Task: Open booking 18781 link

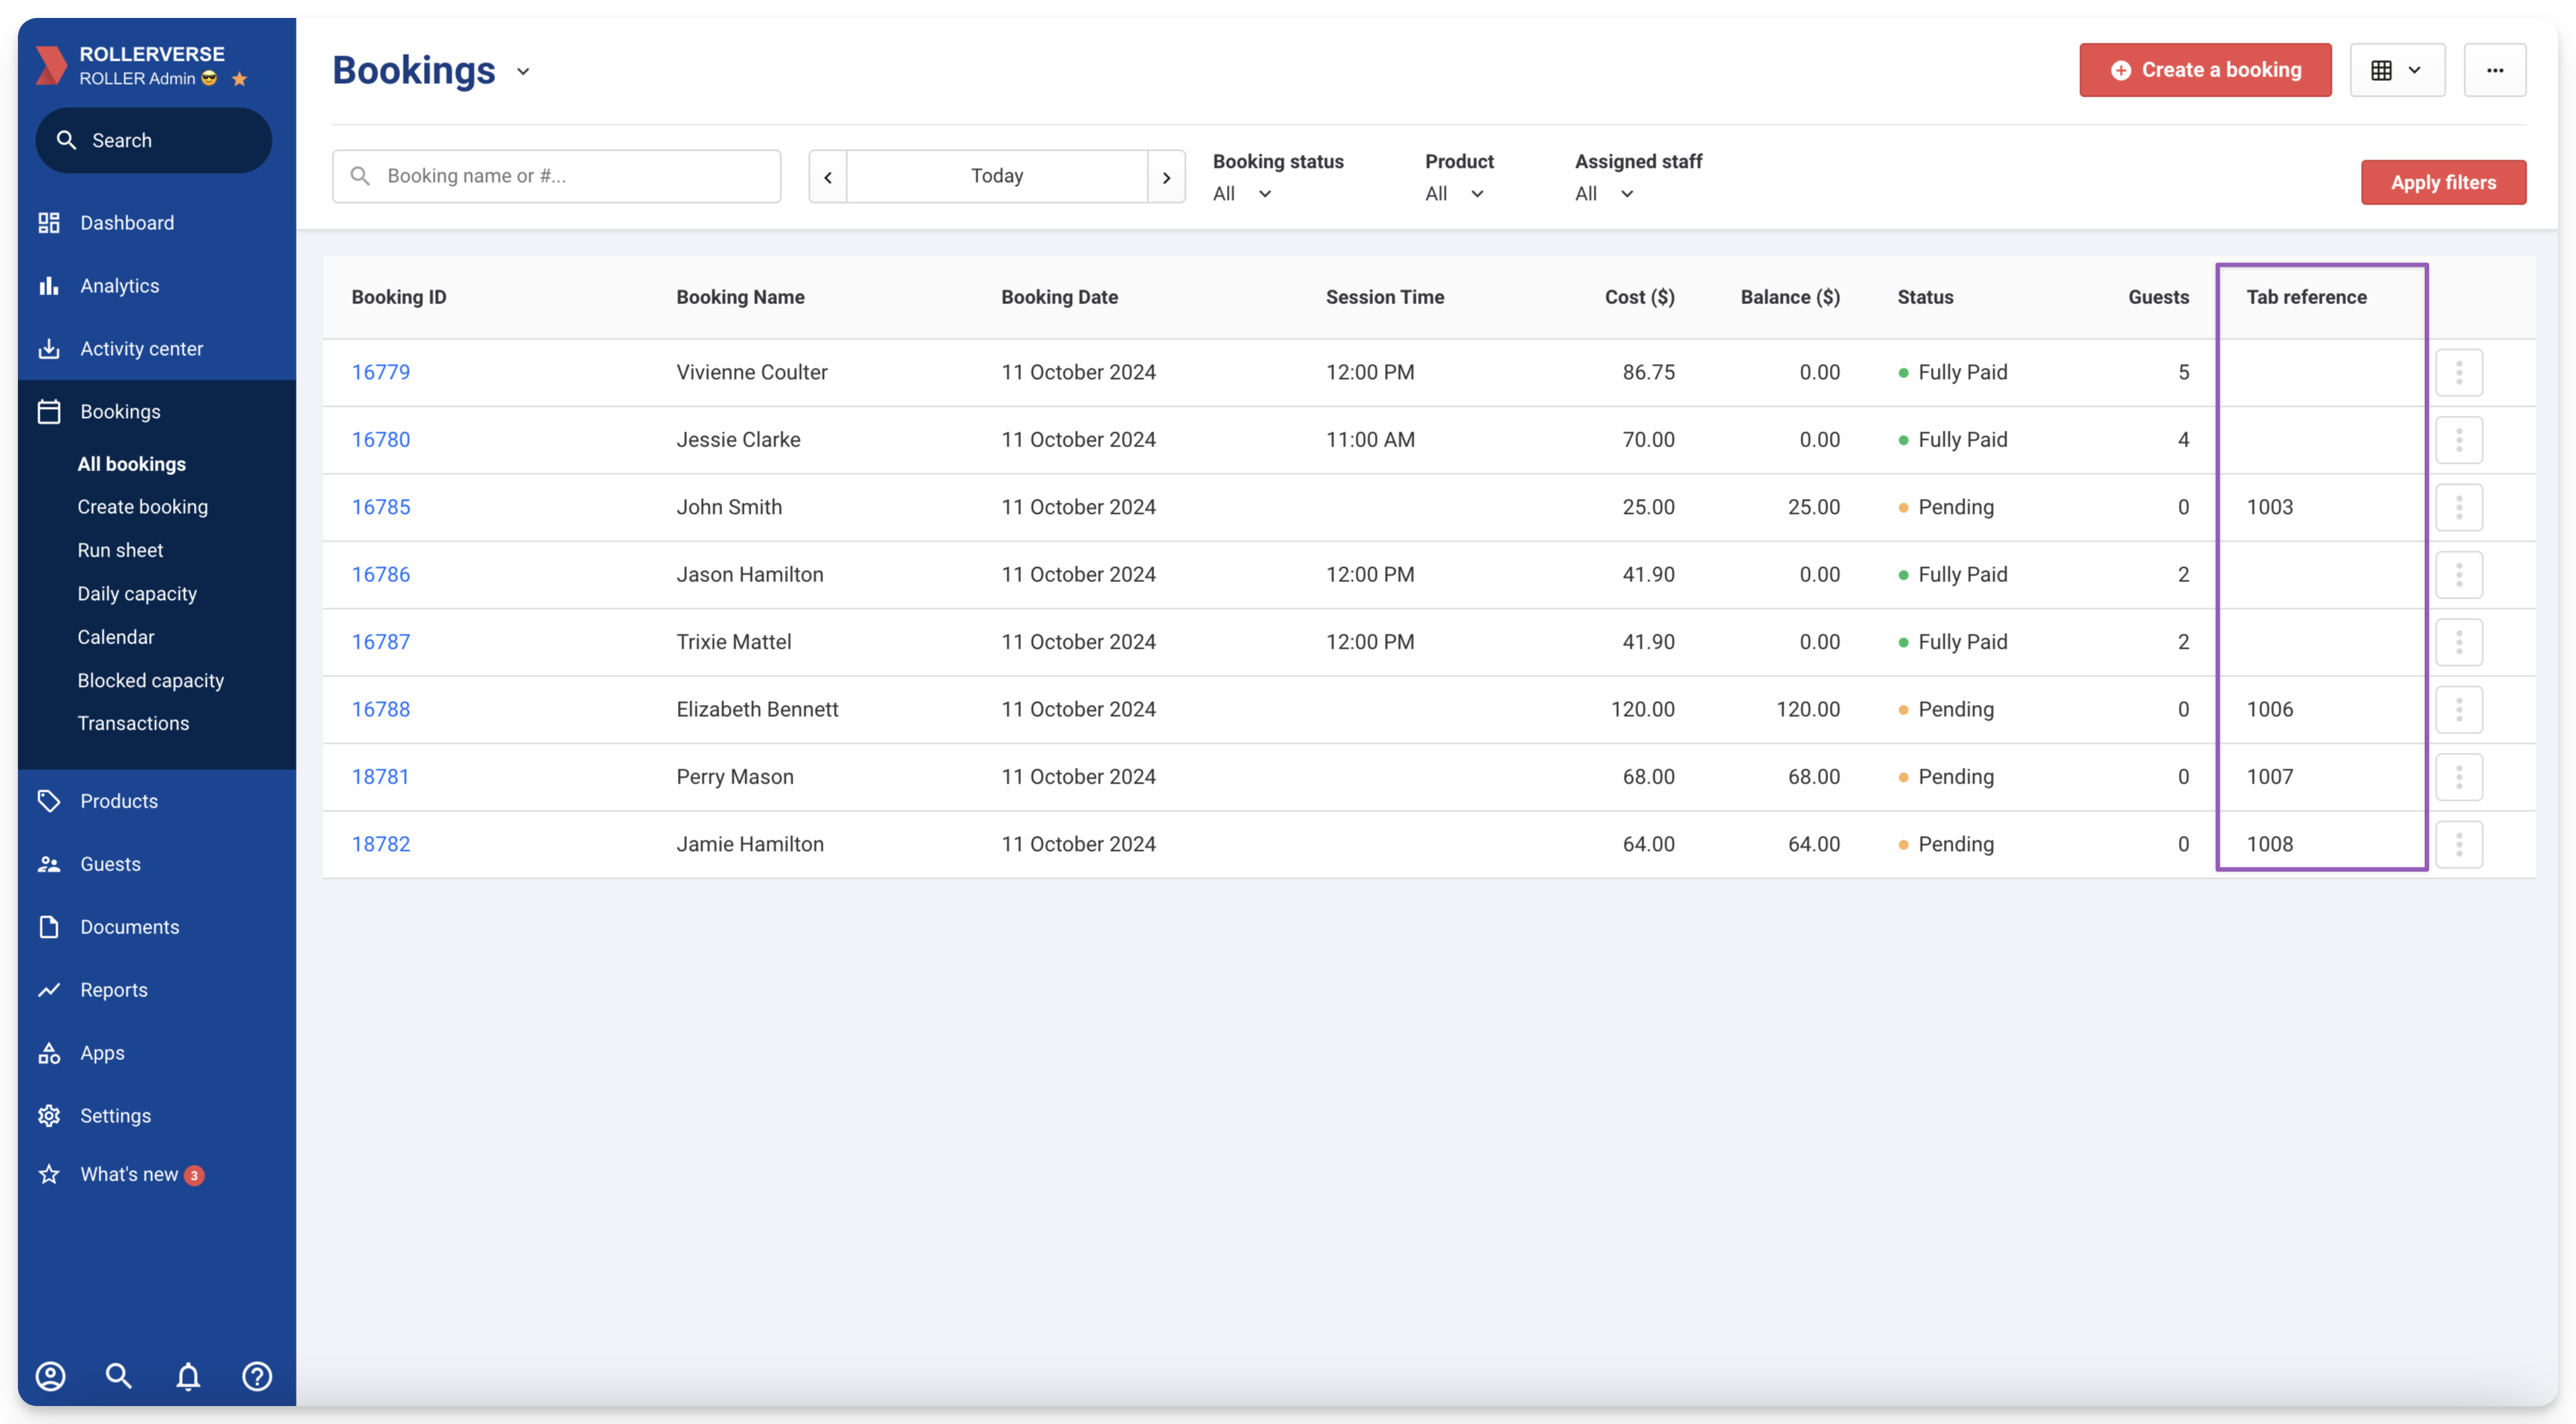Action: [x=381, y=777]
